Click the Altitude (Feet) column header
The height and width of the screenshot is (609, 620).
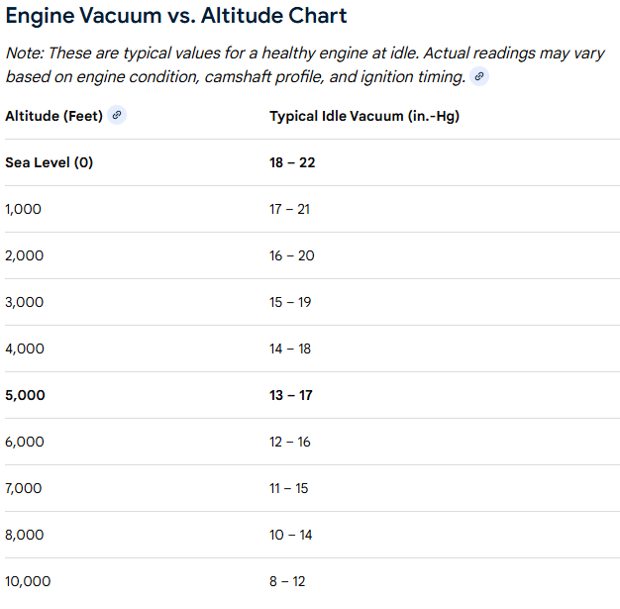point(54,116)
